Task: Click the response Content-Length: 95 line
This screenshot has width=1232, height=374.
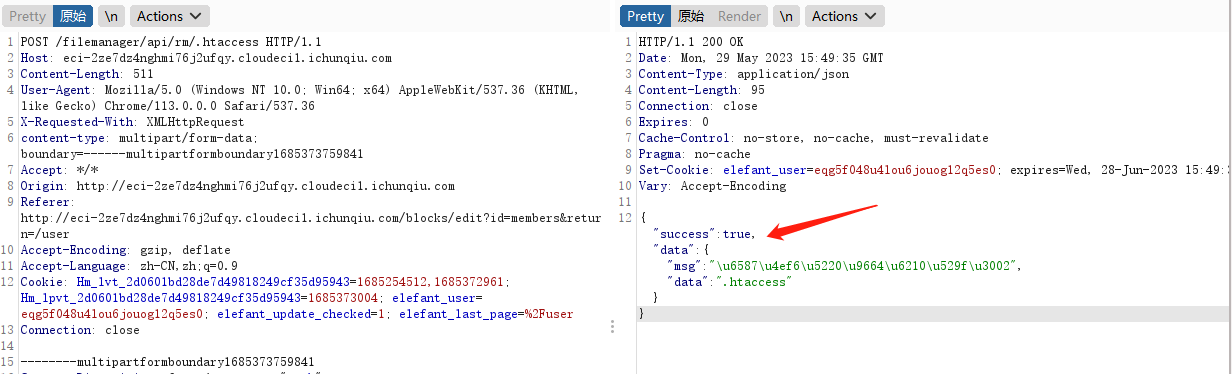Action: [701, 90]
